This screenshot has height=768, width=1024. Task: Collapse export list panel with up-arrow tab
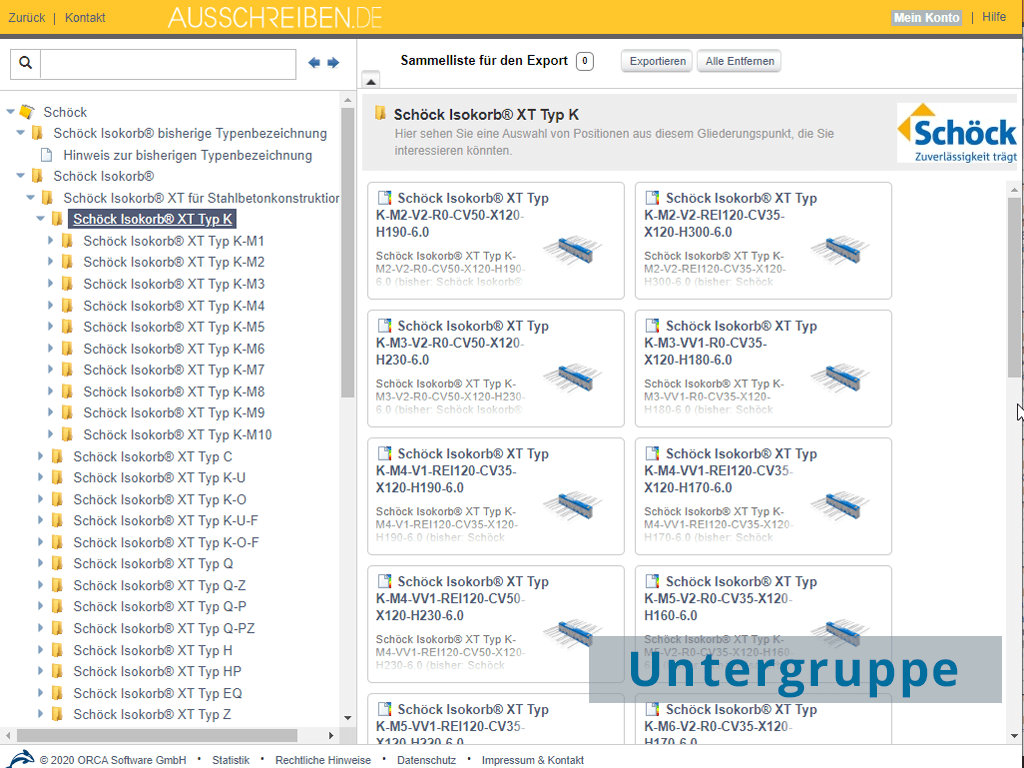[x=371, y=81]
